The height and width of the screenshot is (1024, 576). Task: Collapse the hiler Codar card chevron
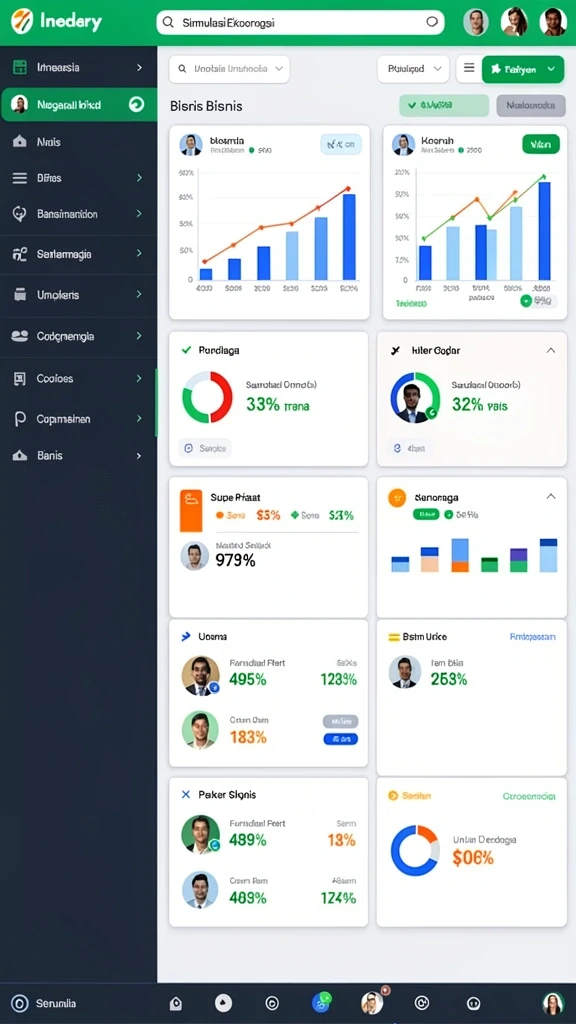coord(551,351)
